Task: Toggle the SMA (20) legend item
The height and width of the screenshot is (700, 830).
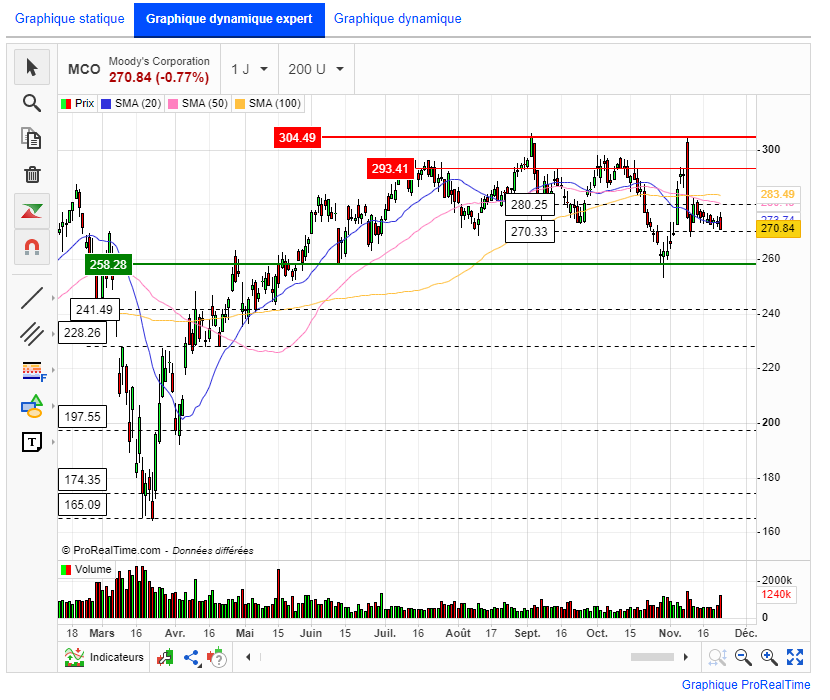Action: pos(131,103)
